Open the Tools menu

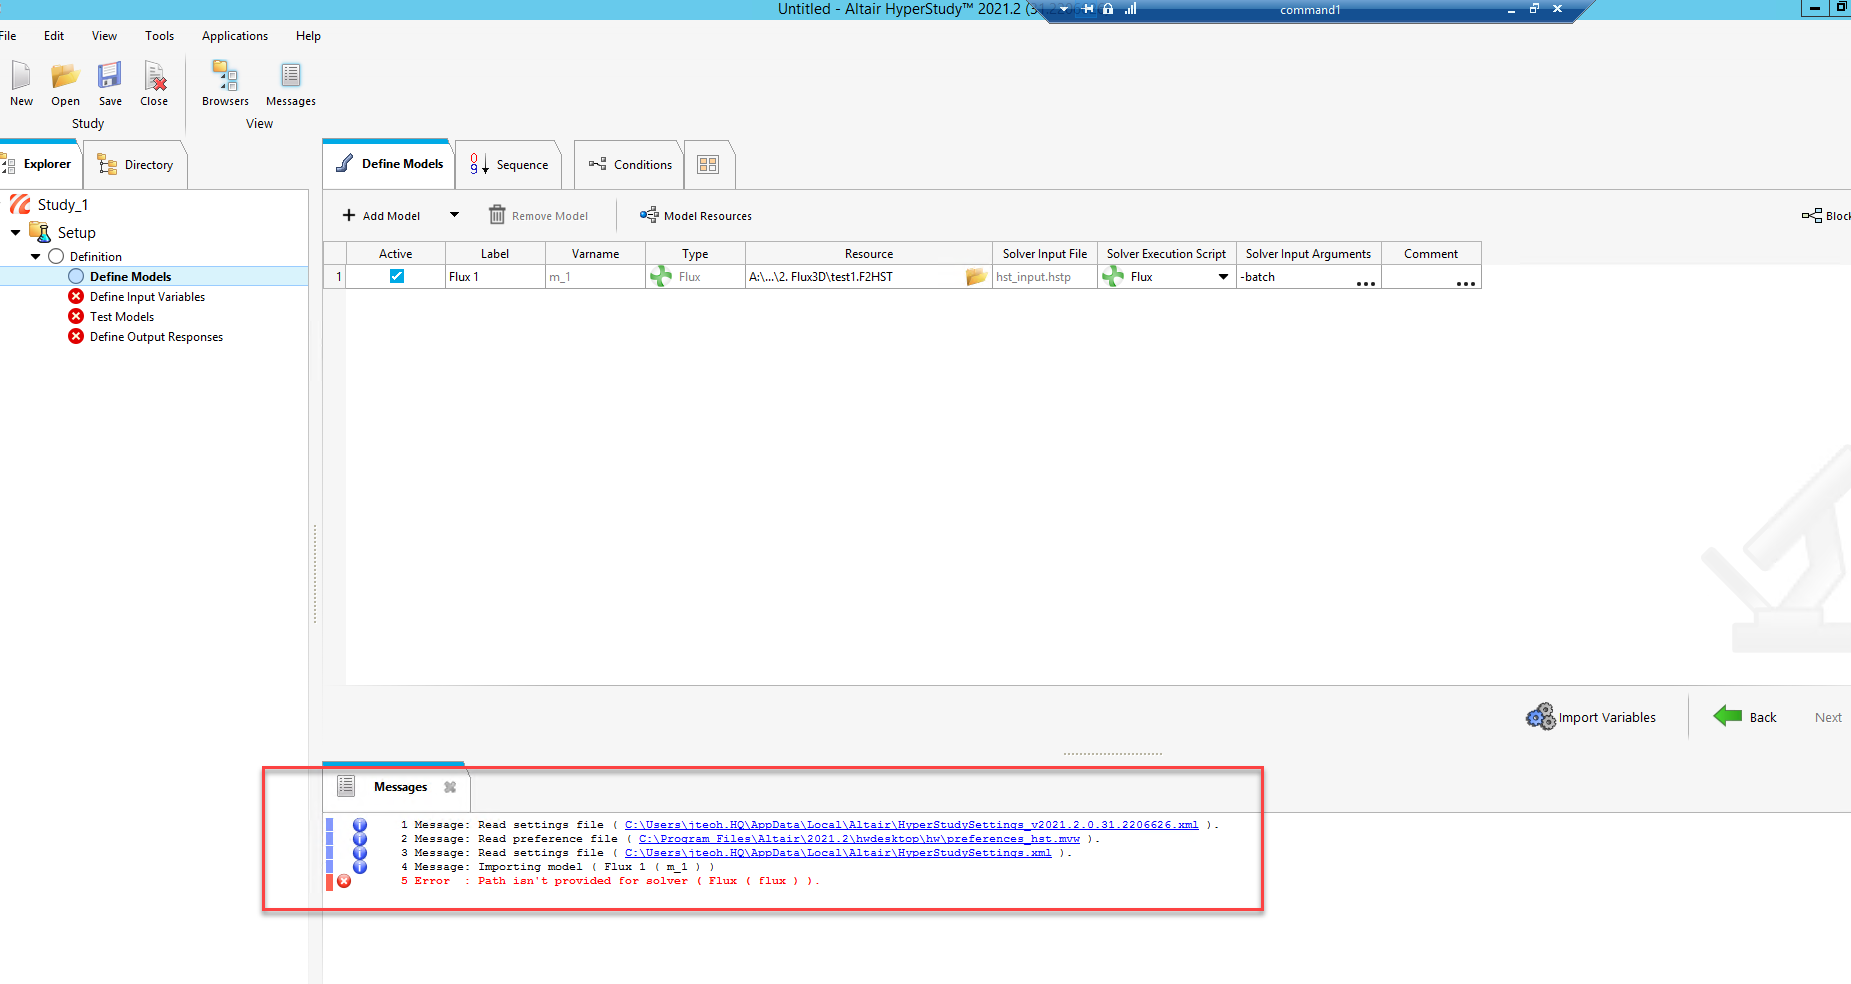tap(159, 35)
